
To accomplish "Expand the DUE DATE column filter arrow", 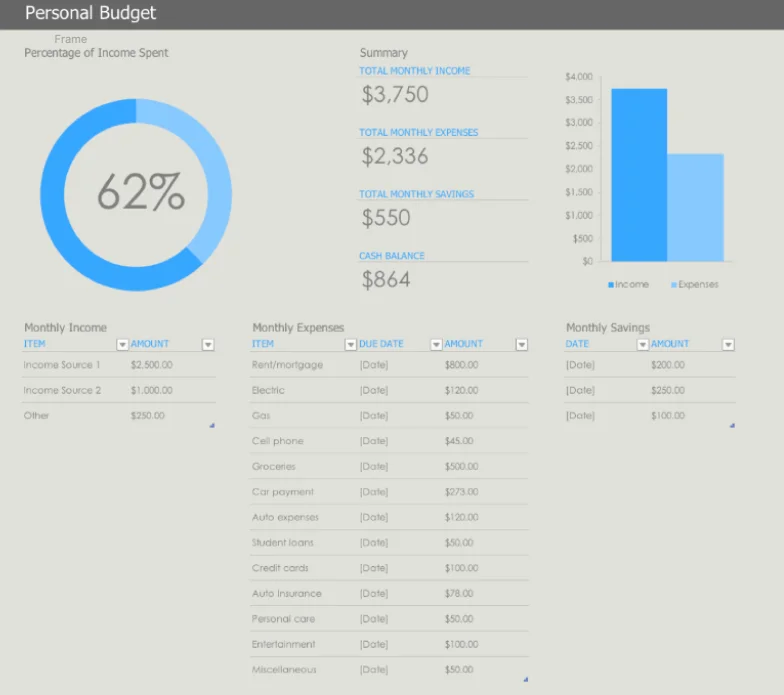I will pos(436,344).
